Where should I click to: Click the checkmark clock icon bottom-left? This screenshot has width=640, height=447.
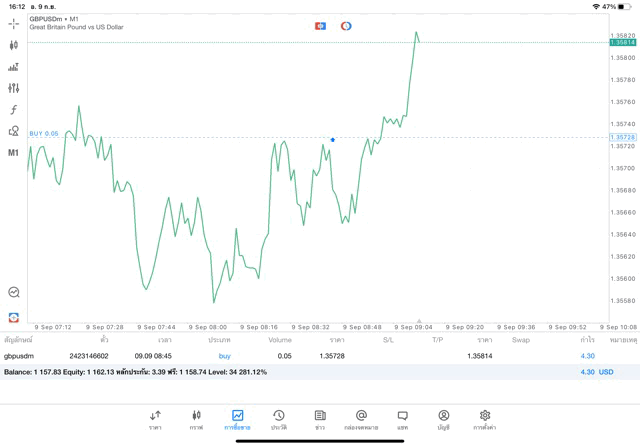coord(14,292)
